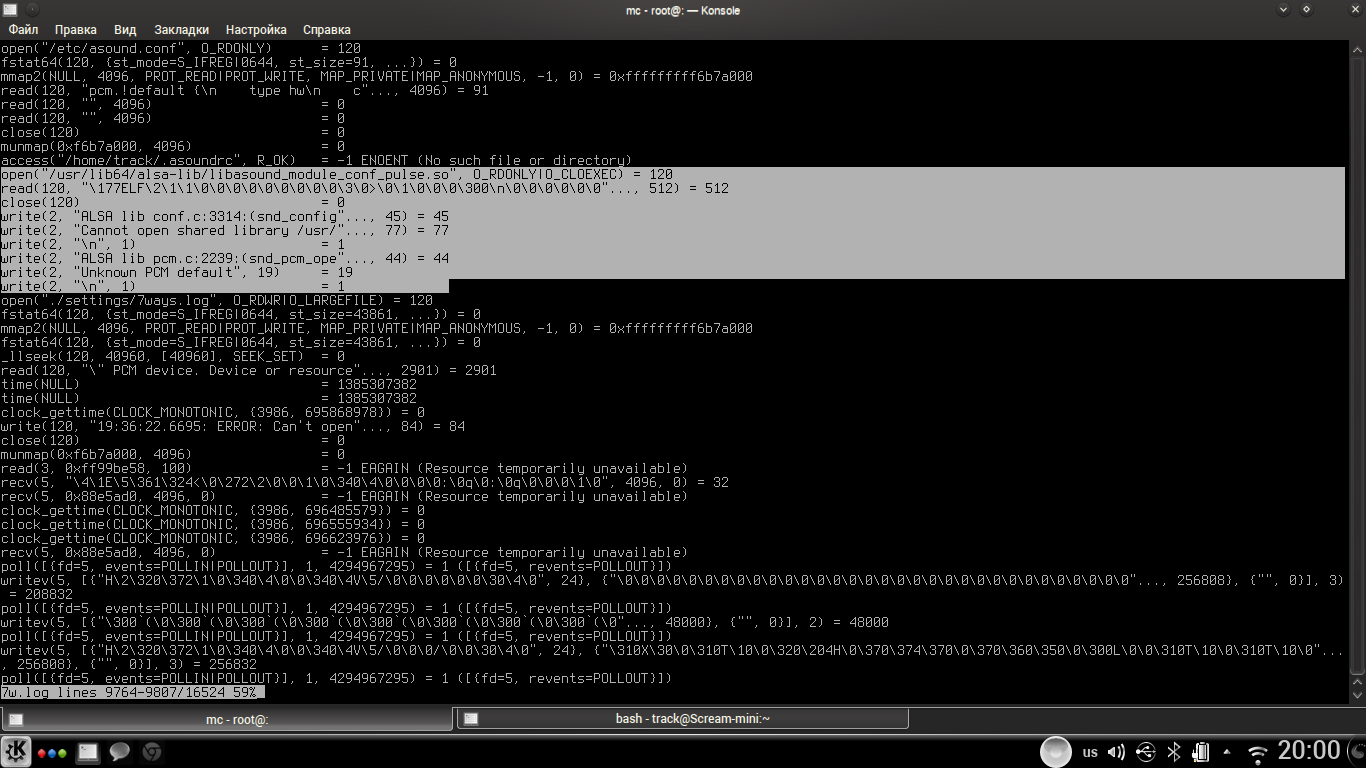
Task: Launch terminal from the panel
Action: [x=88, y=752]
